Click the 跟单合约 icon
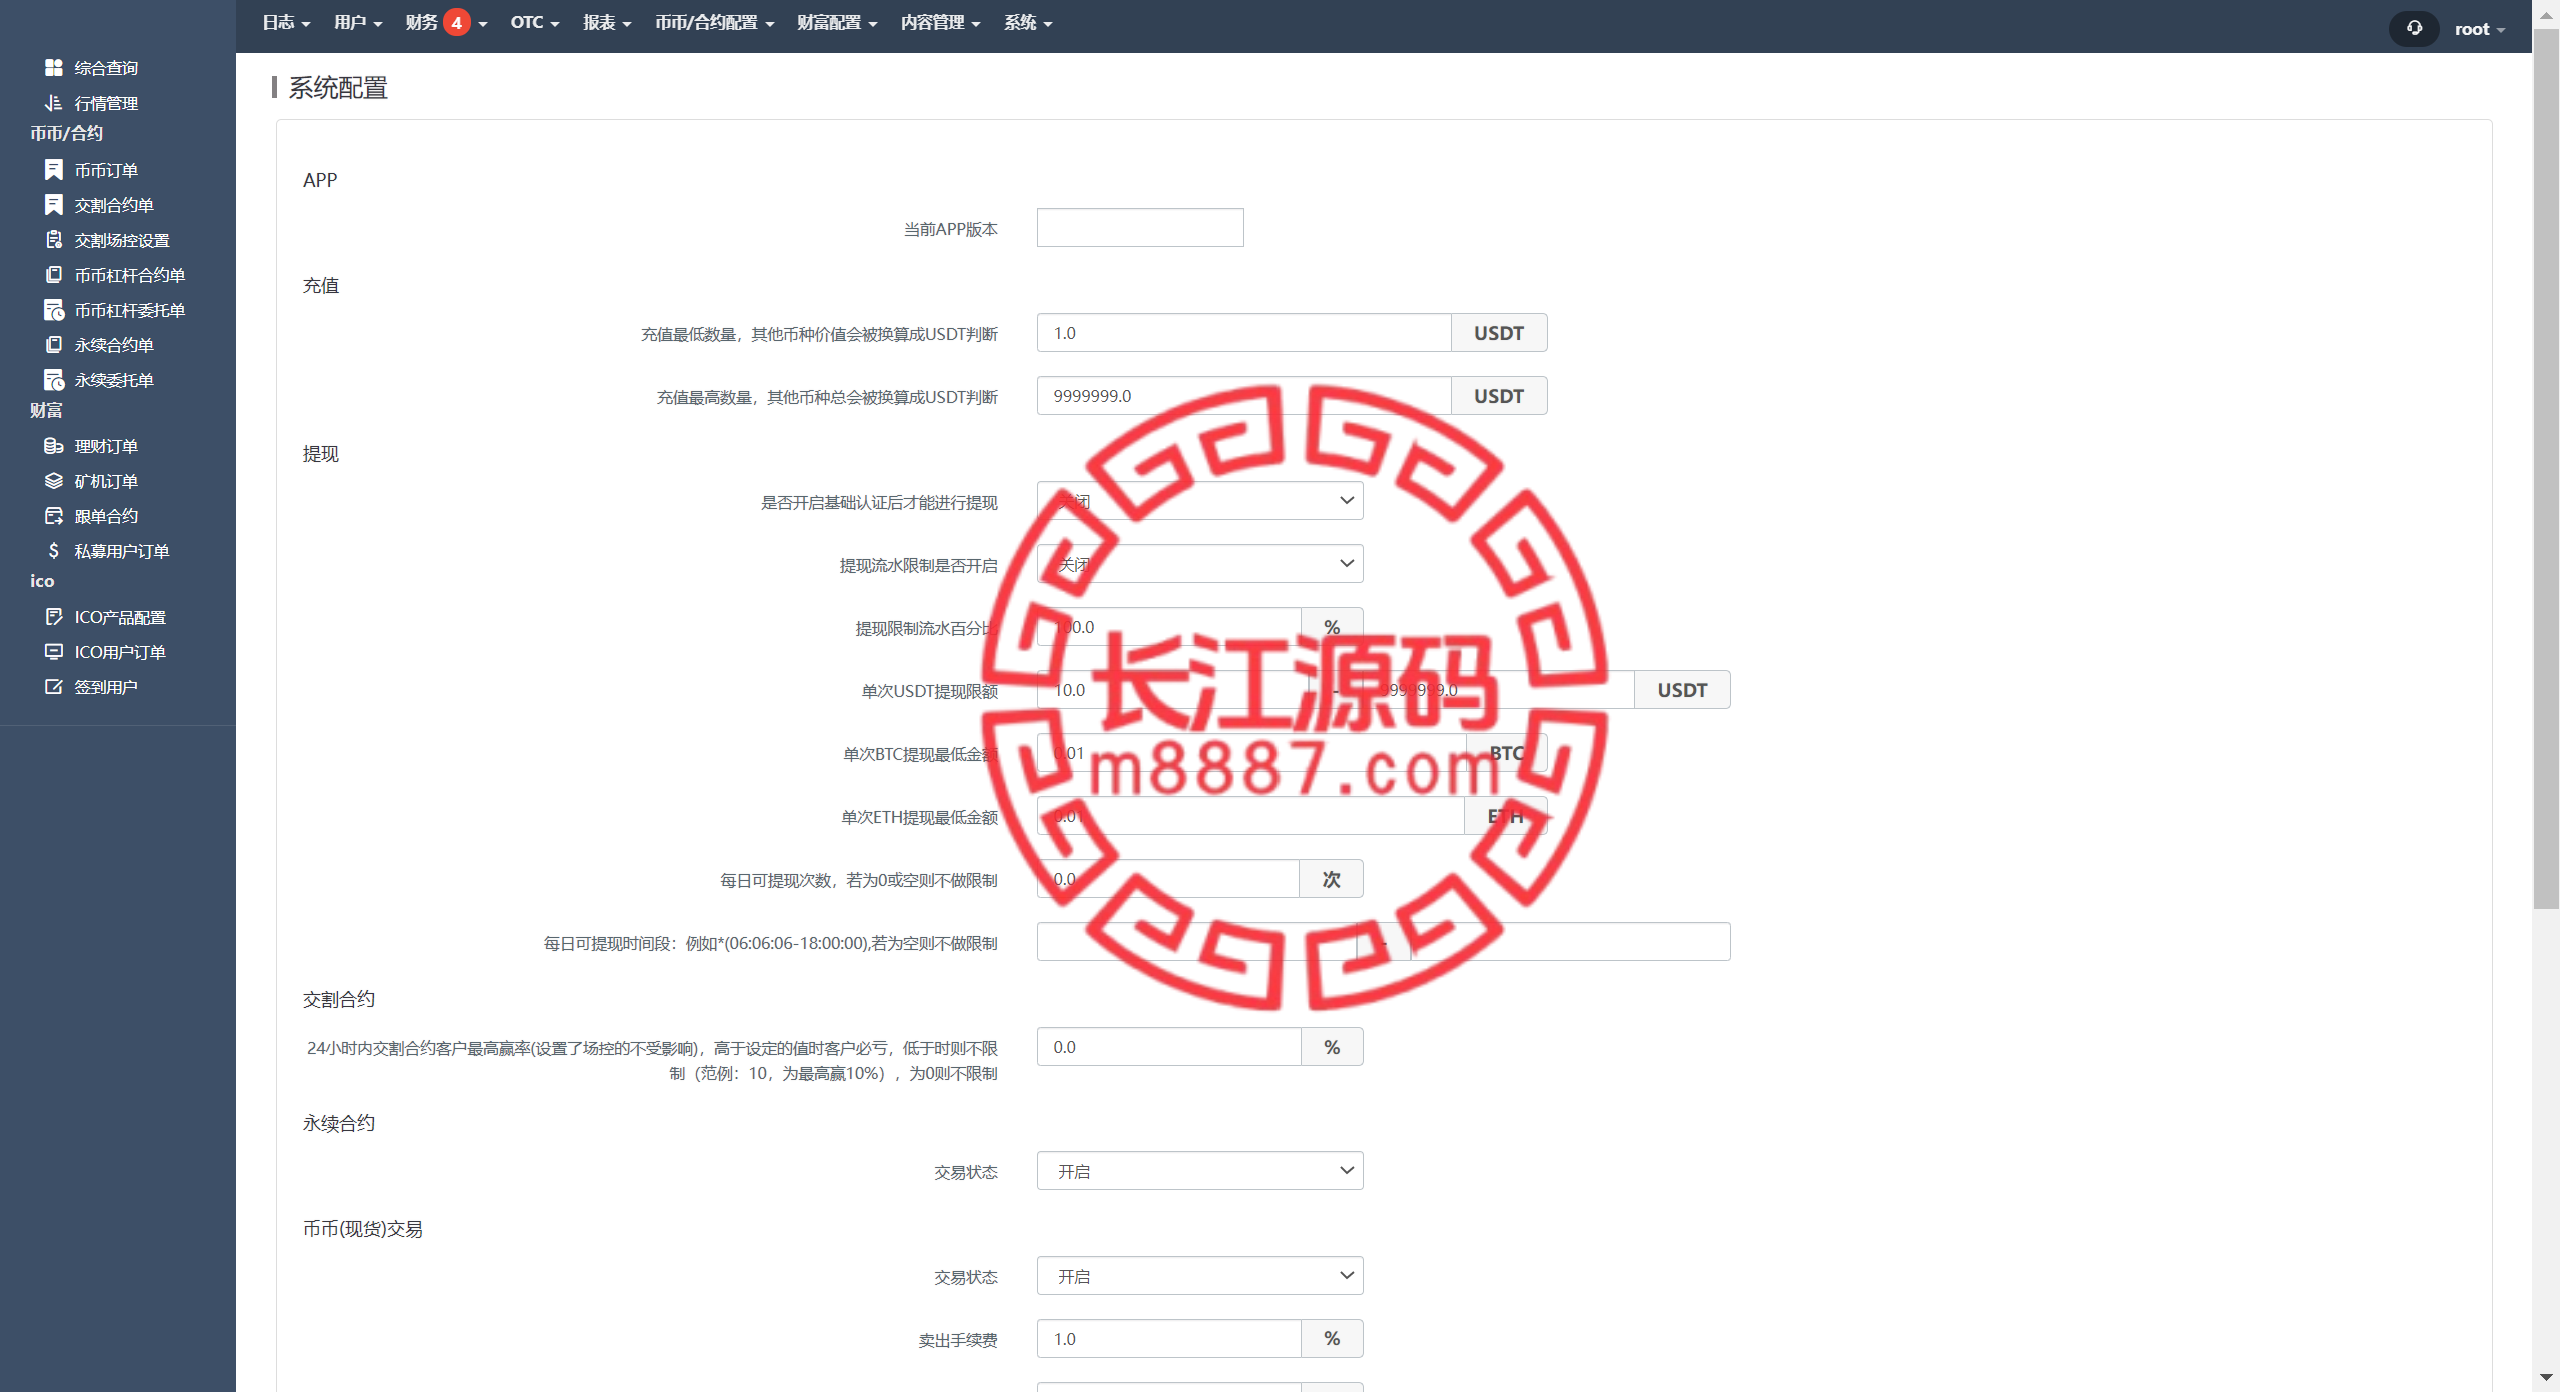This screenshot has height=1392, width=2560. (x=54, y=516)
